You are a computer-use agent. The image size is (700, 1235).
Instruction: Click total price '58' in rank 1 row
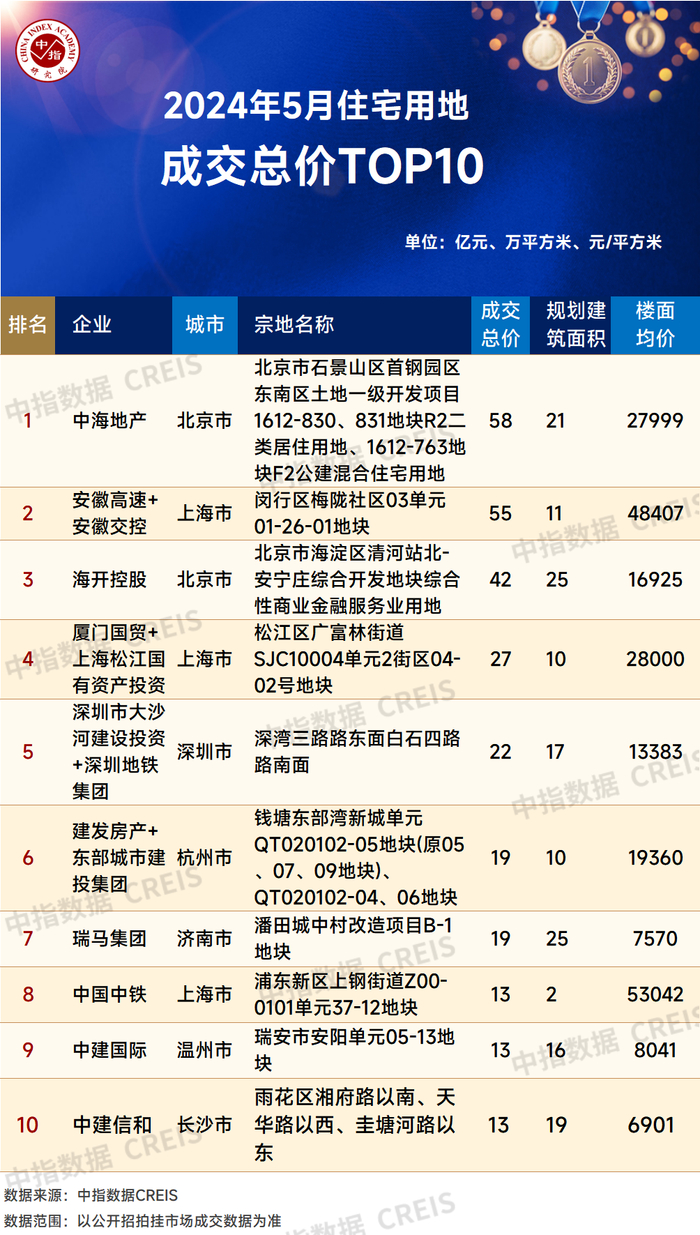click(501, 420)
